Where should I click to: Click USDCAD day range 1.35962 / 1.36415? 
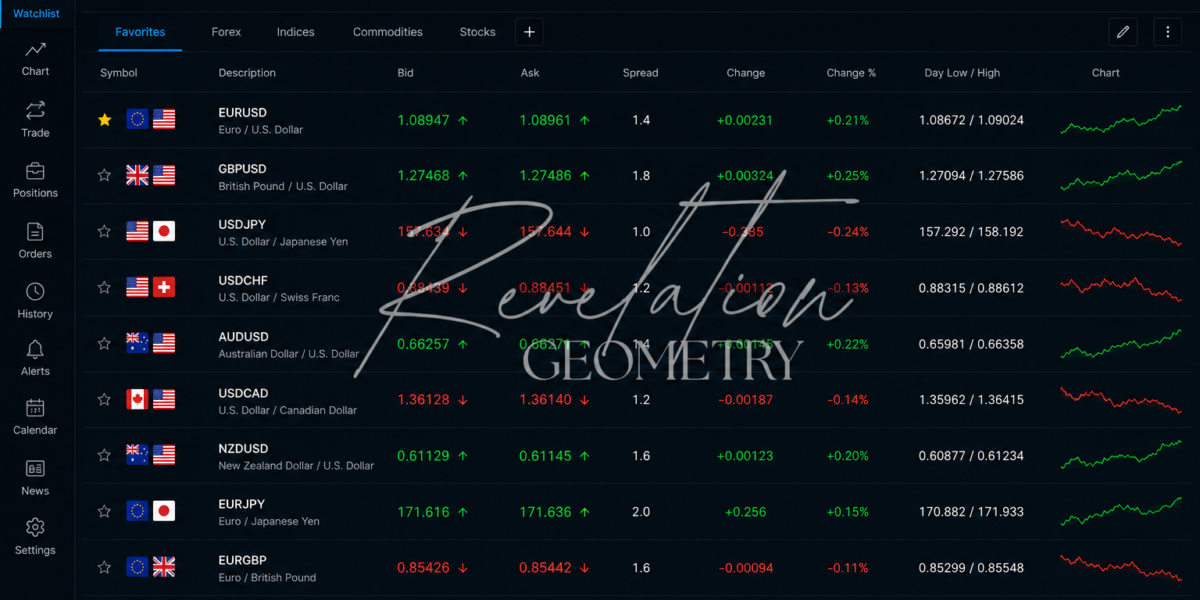(971, 400)
